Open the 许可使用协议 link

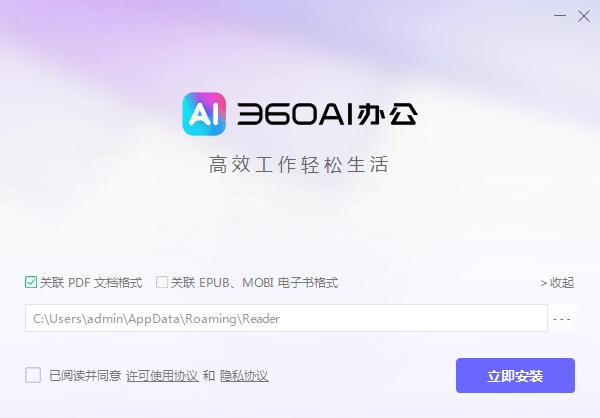[162, 376]
